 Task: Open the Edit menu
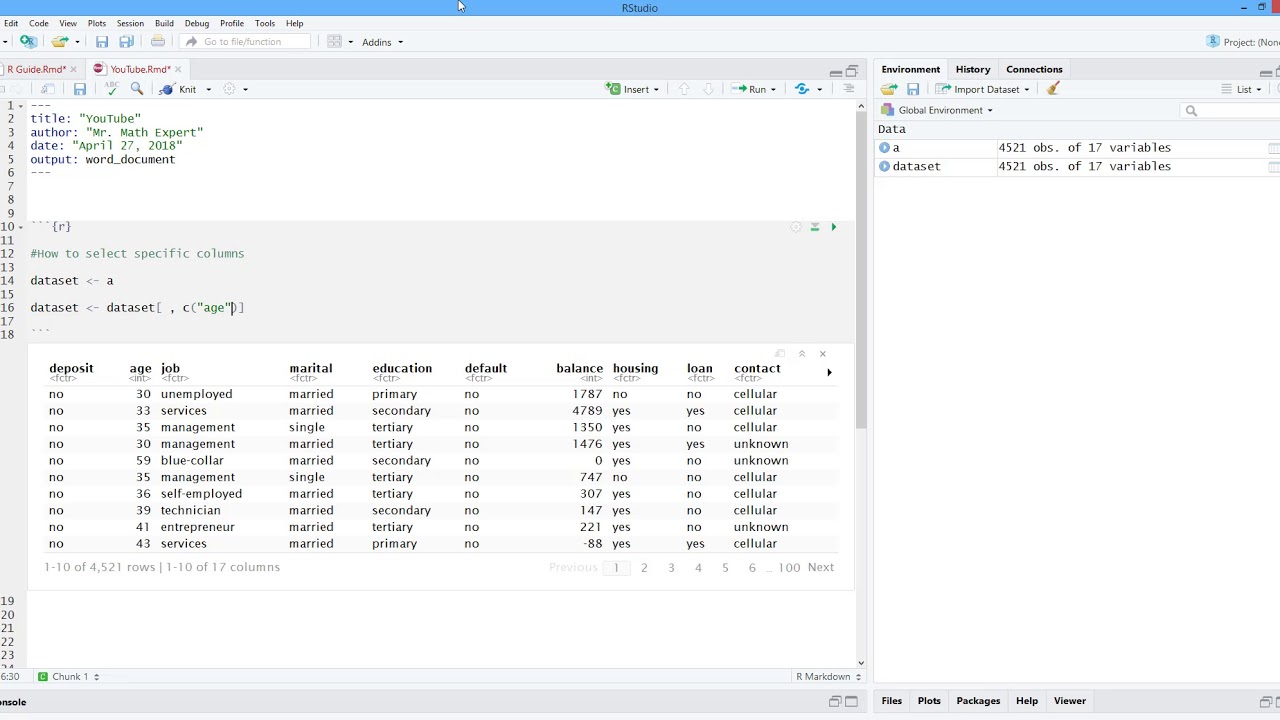point(10,23)
